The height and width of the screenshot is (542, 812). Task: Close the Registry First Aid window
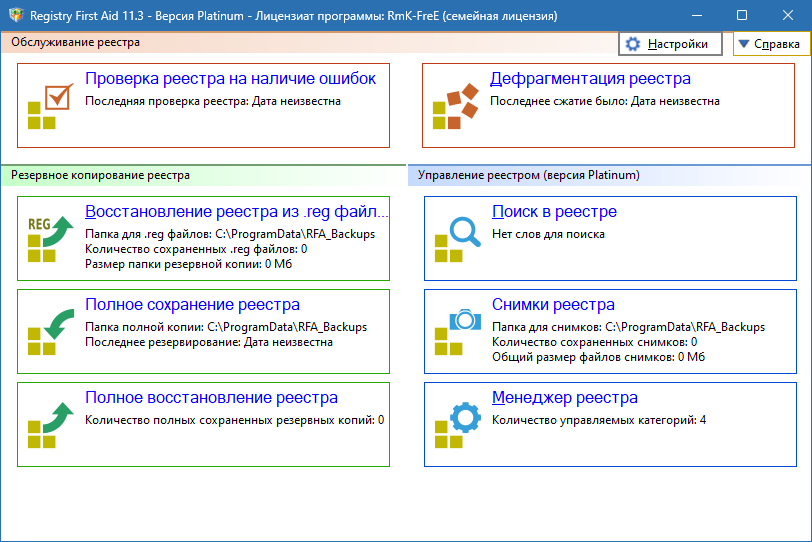coord(788,16)
